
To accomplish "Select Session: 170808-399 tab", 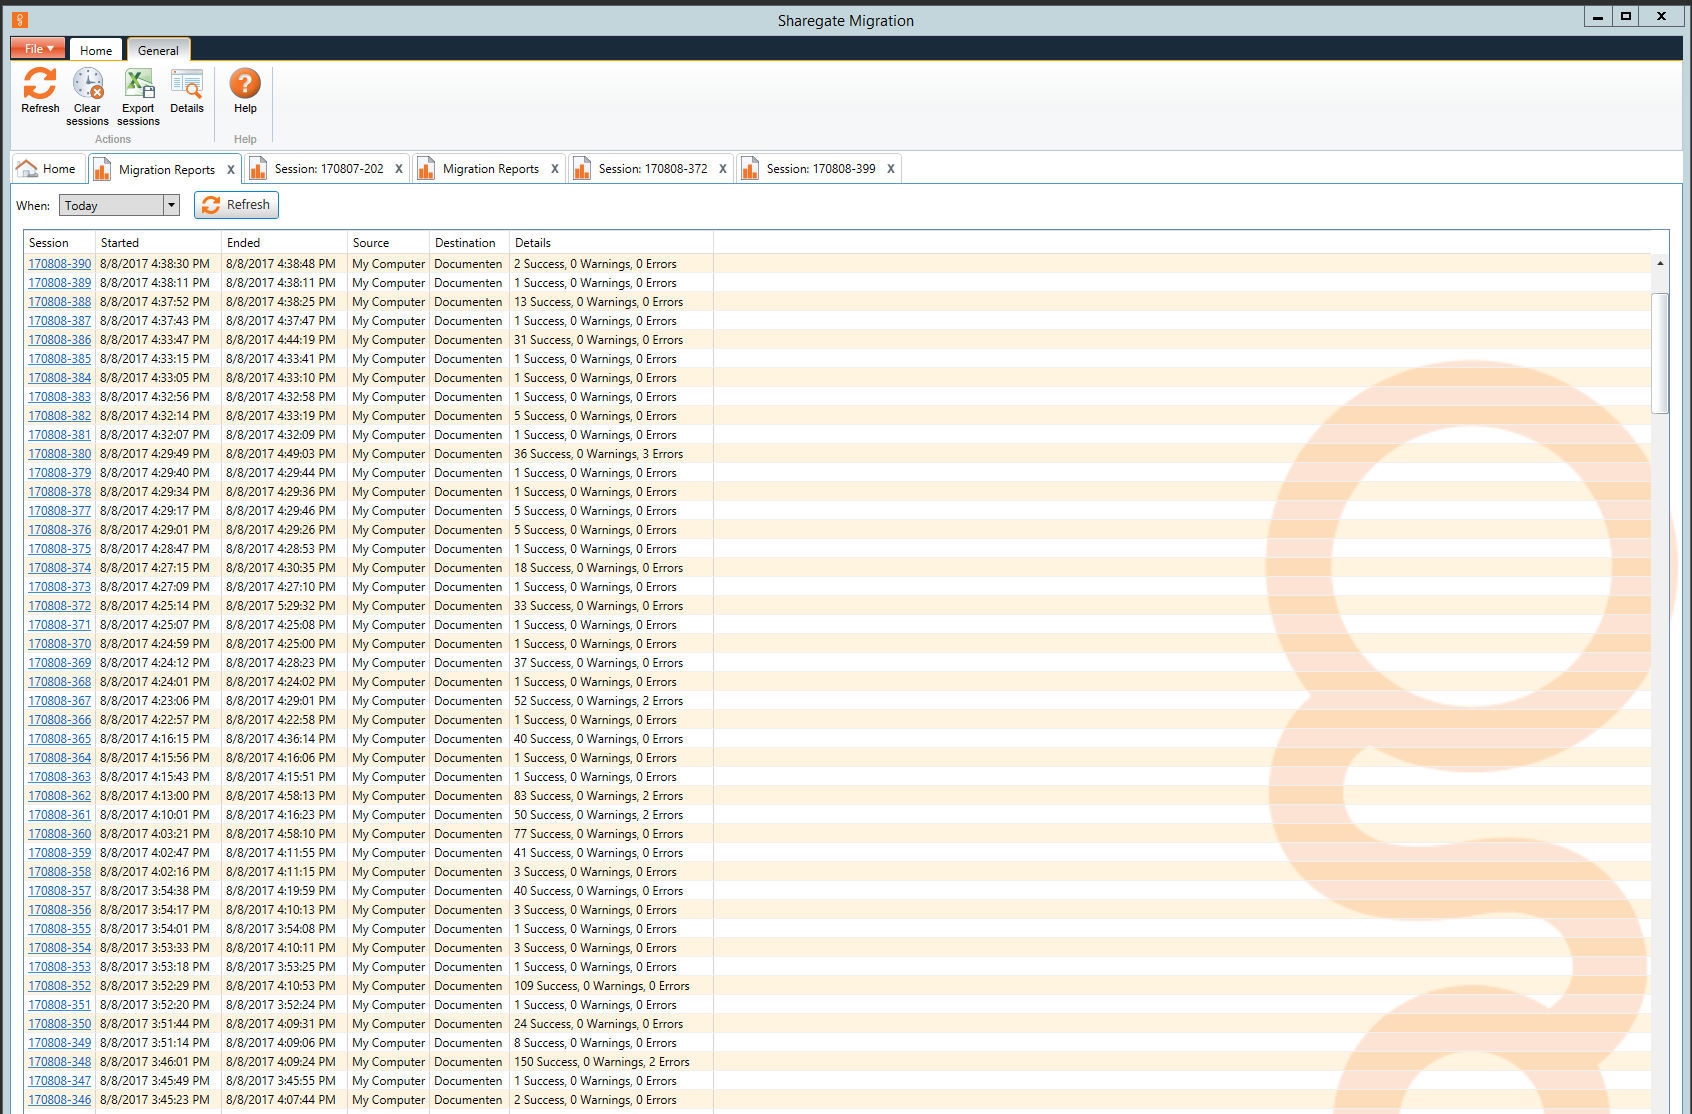I will 821,169.
